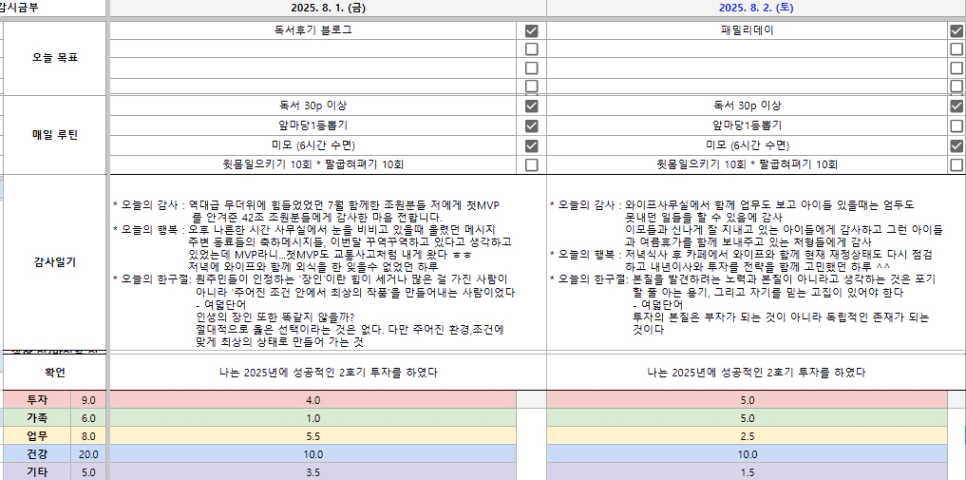Select 윗몸일으키기 10회 text under Aug 1
966x480 pixels.
coord(313,165)
